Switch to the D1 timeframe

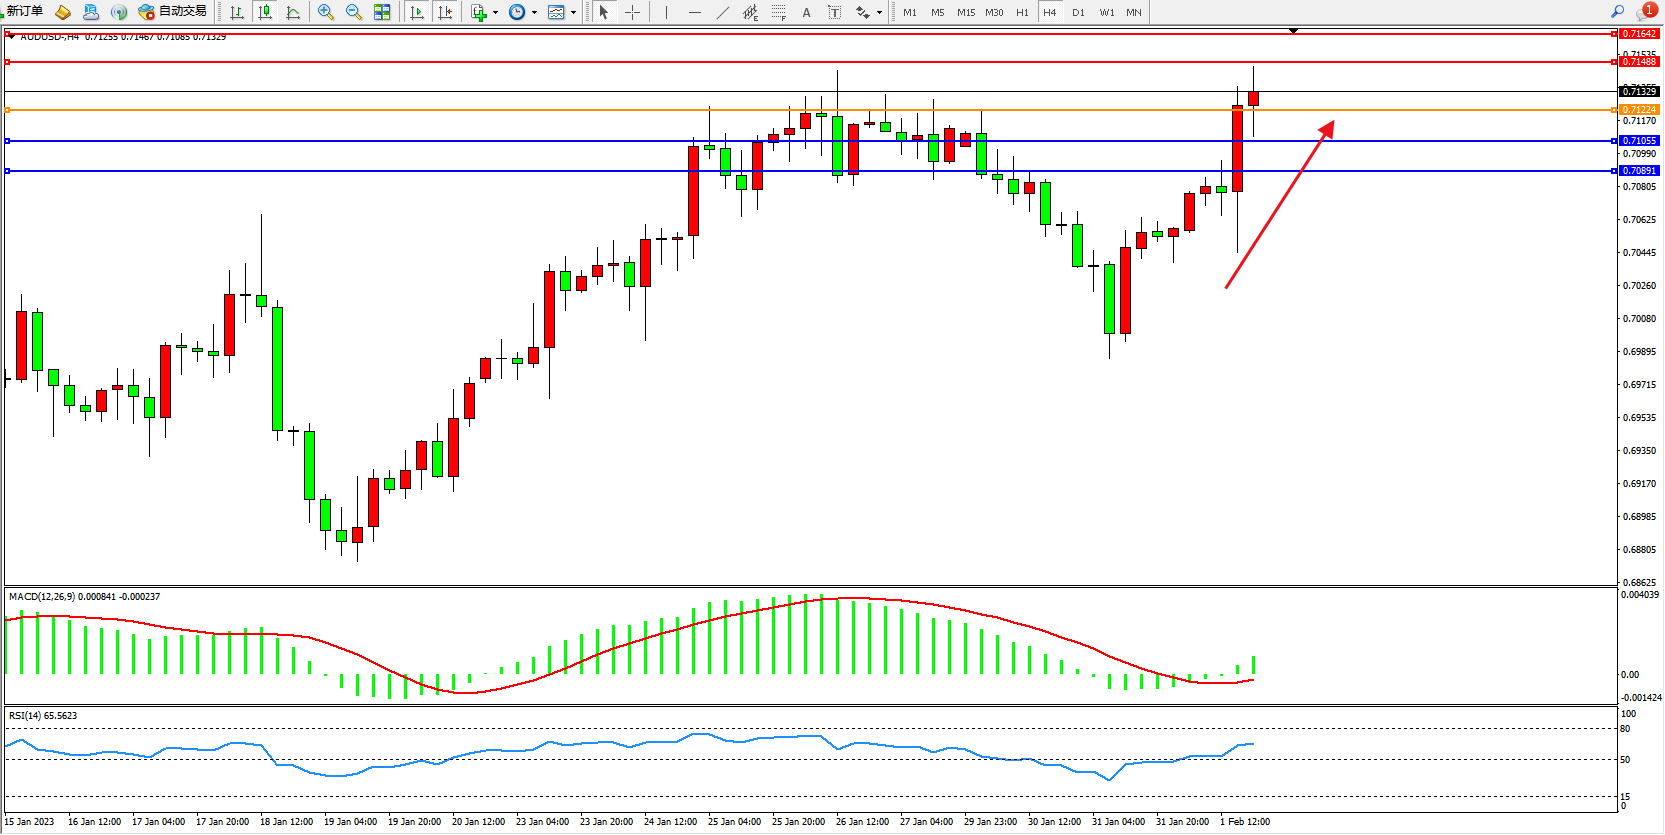1078,12
